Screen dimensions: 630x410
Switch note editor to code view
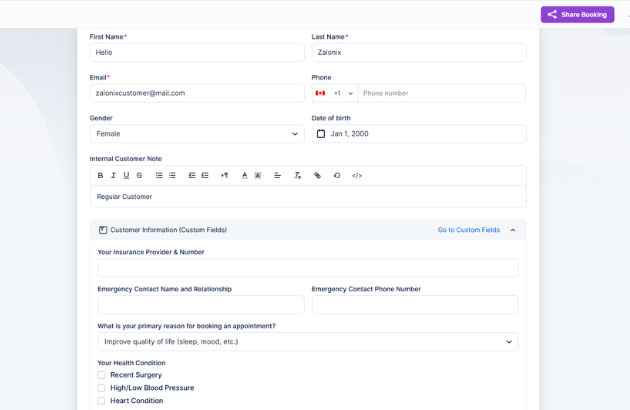click(357, 175)
